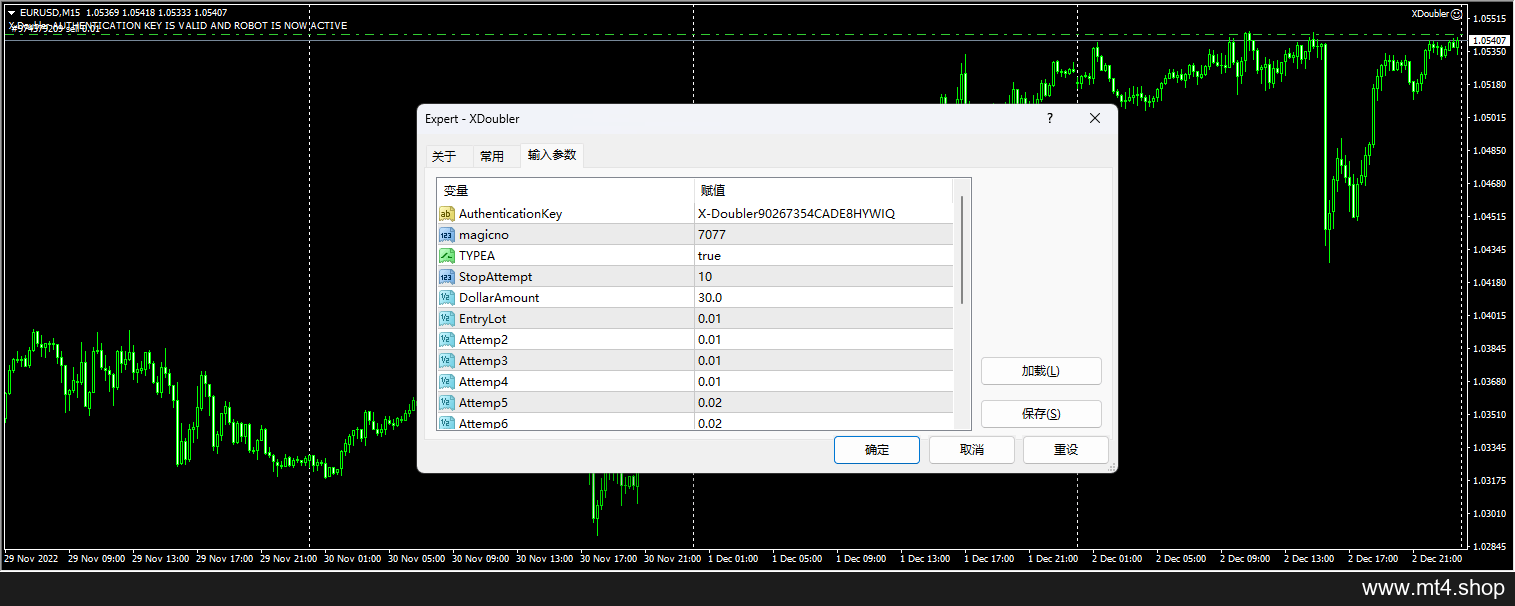Click the magicno variable name
Screen dimensions: 1515x606
pyautogui.click(x=484, y=235)
